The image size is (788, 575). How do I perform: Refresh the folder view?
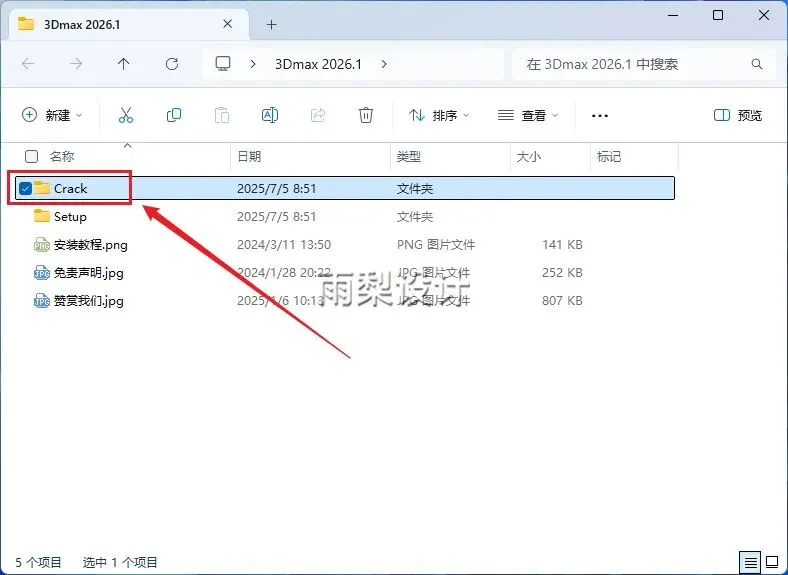click(172, 64)
